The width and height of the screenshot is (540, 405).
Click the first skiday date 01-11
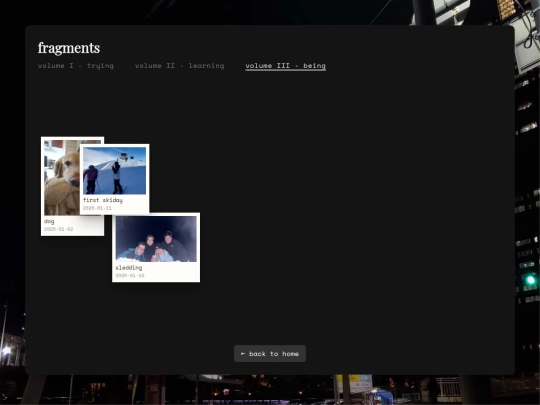pyautogui.click(x=97, y=208)
